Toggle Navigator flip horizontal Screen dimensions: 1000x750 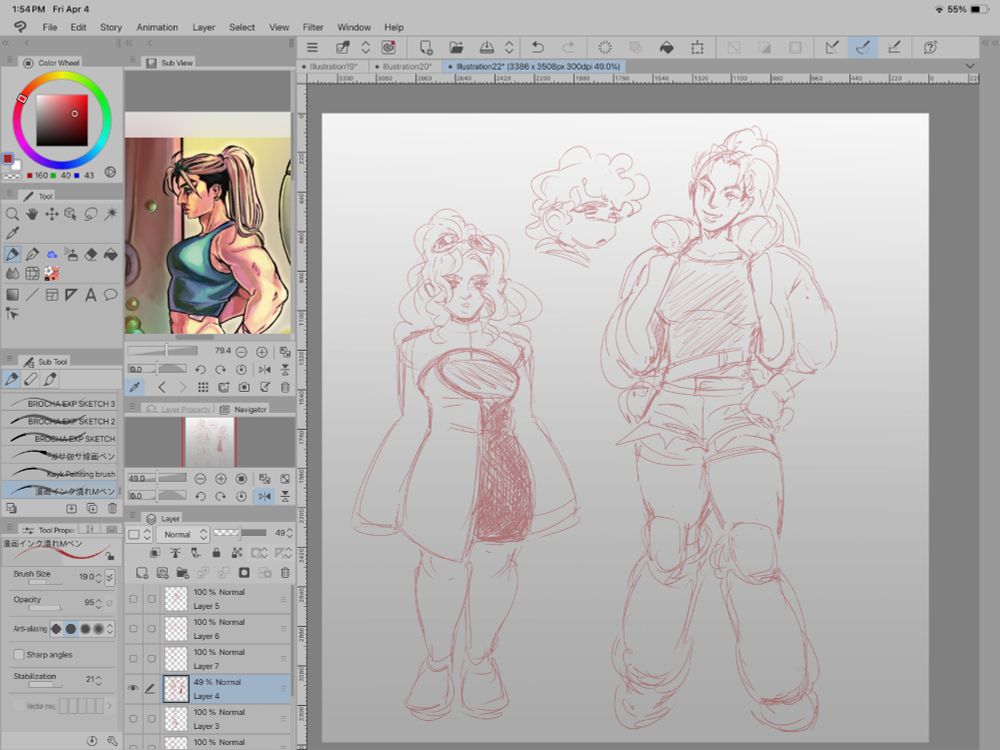(x=265, y=496)
